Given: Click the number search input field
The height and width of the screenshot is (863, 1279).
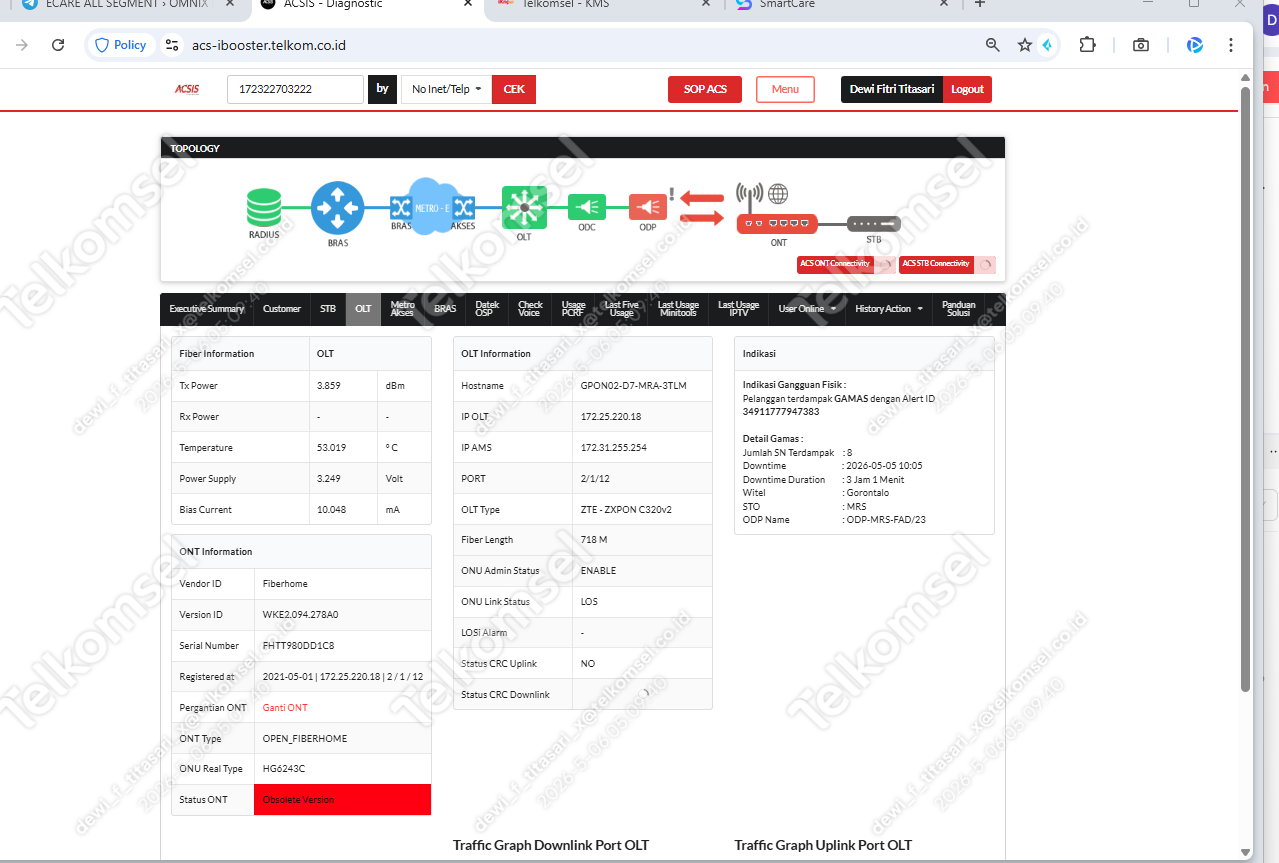Looking at the screenshot, I should 295,89.
